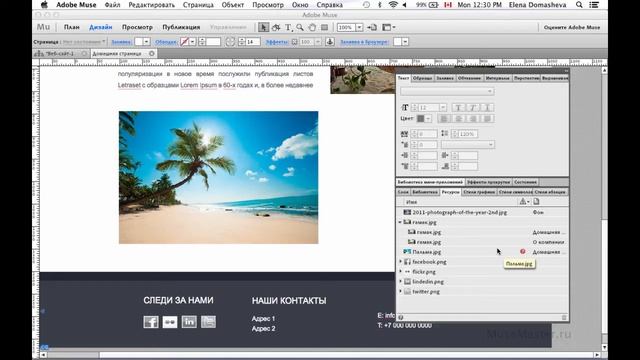The image size is (640, 360).
Task: Click the LinkedIn icon in the footer
Action: coord(189,322)
